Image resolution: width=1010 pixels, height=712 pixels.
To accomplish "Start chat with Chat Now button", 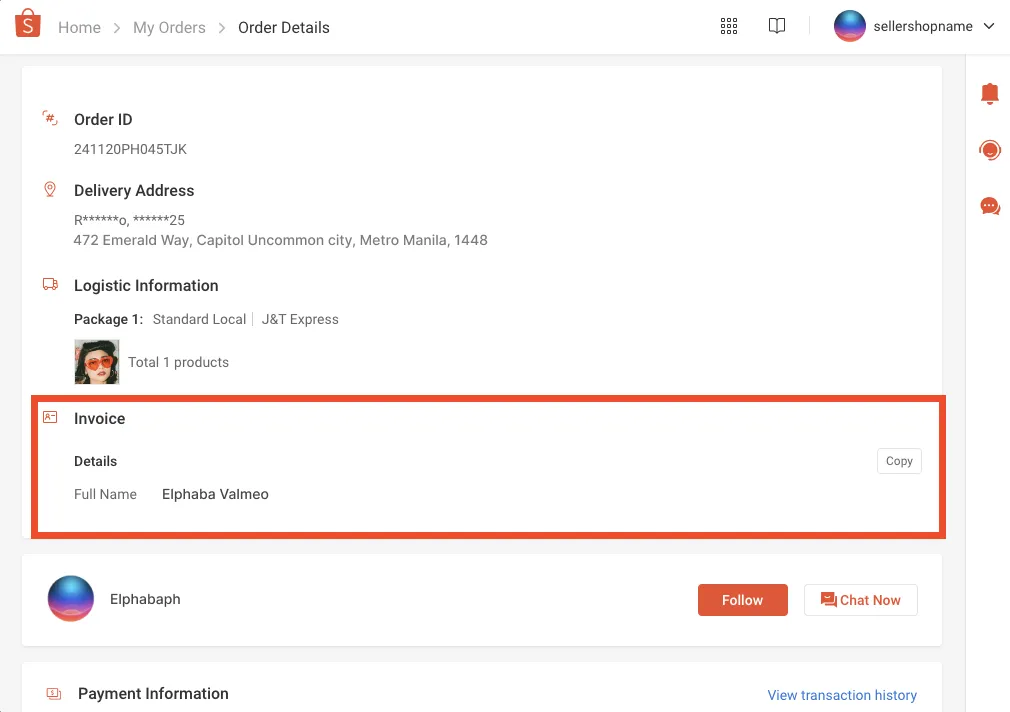I will (x=860, y=600).
